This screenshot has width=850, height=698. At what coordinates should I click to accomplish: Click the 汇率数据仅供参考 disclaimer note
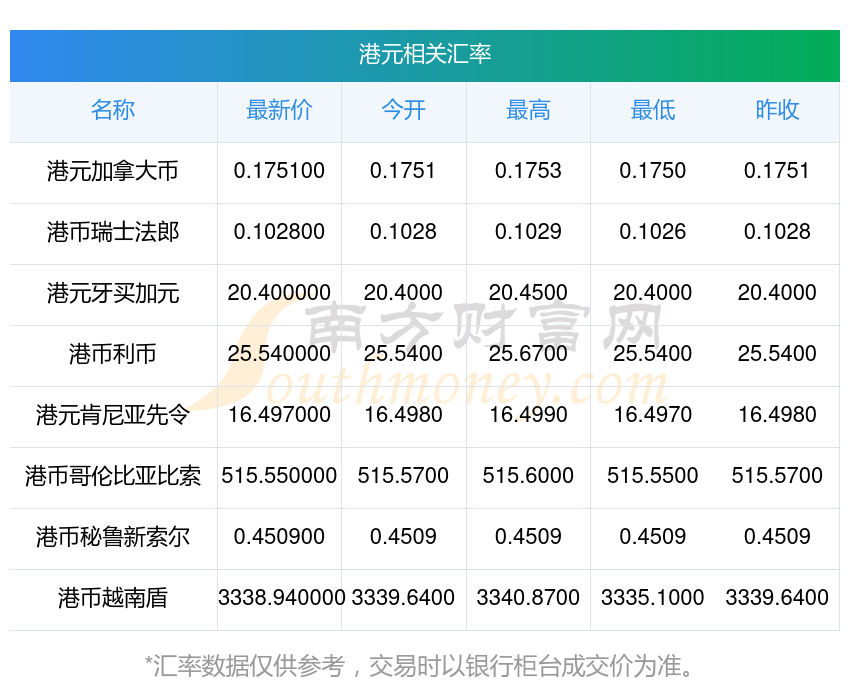pyautogui.click(x=420, y=666)
